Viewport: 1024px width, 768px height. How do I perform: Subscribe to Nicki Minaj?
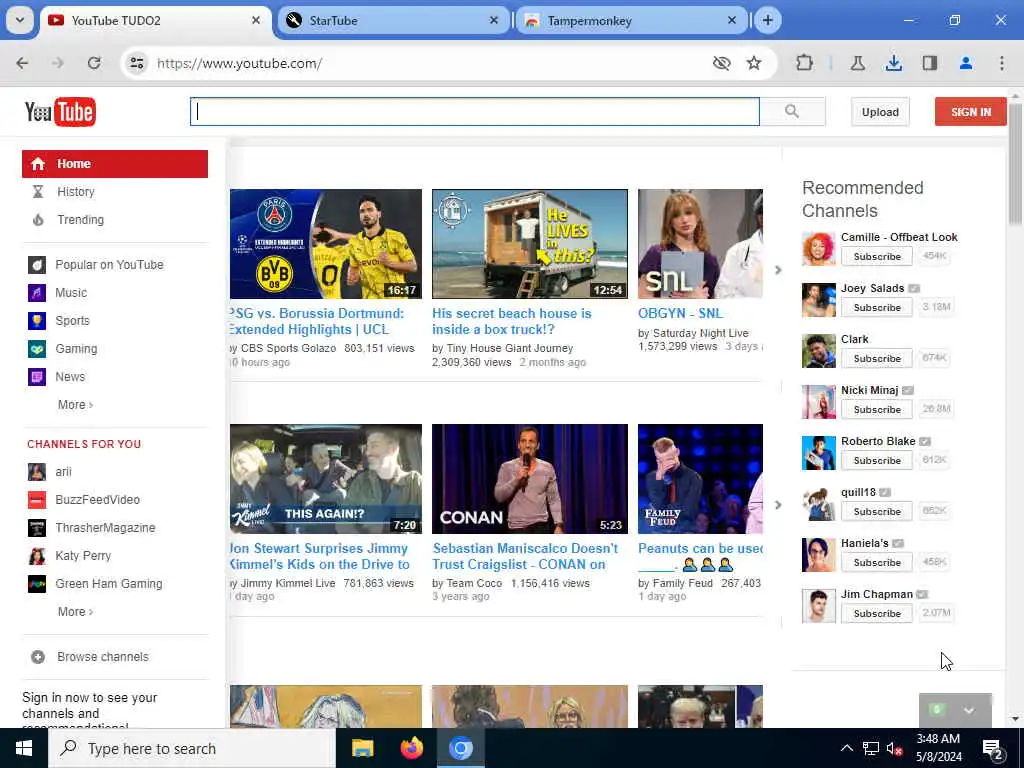[877, 409]
